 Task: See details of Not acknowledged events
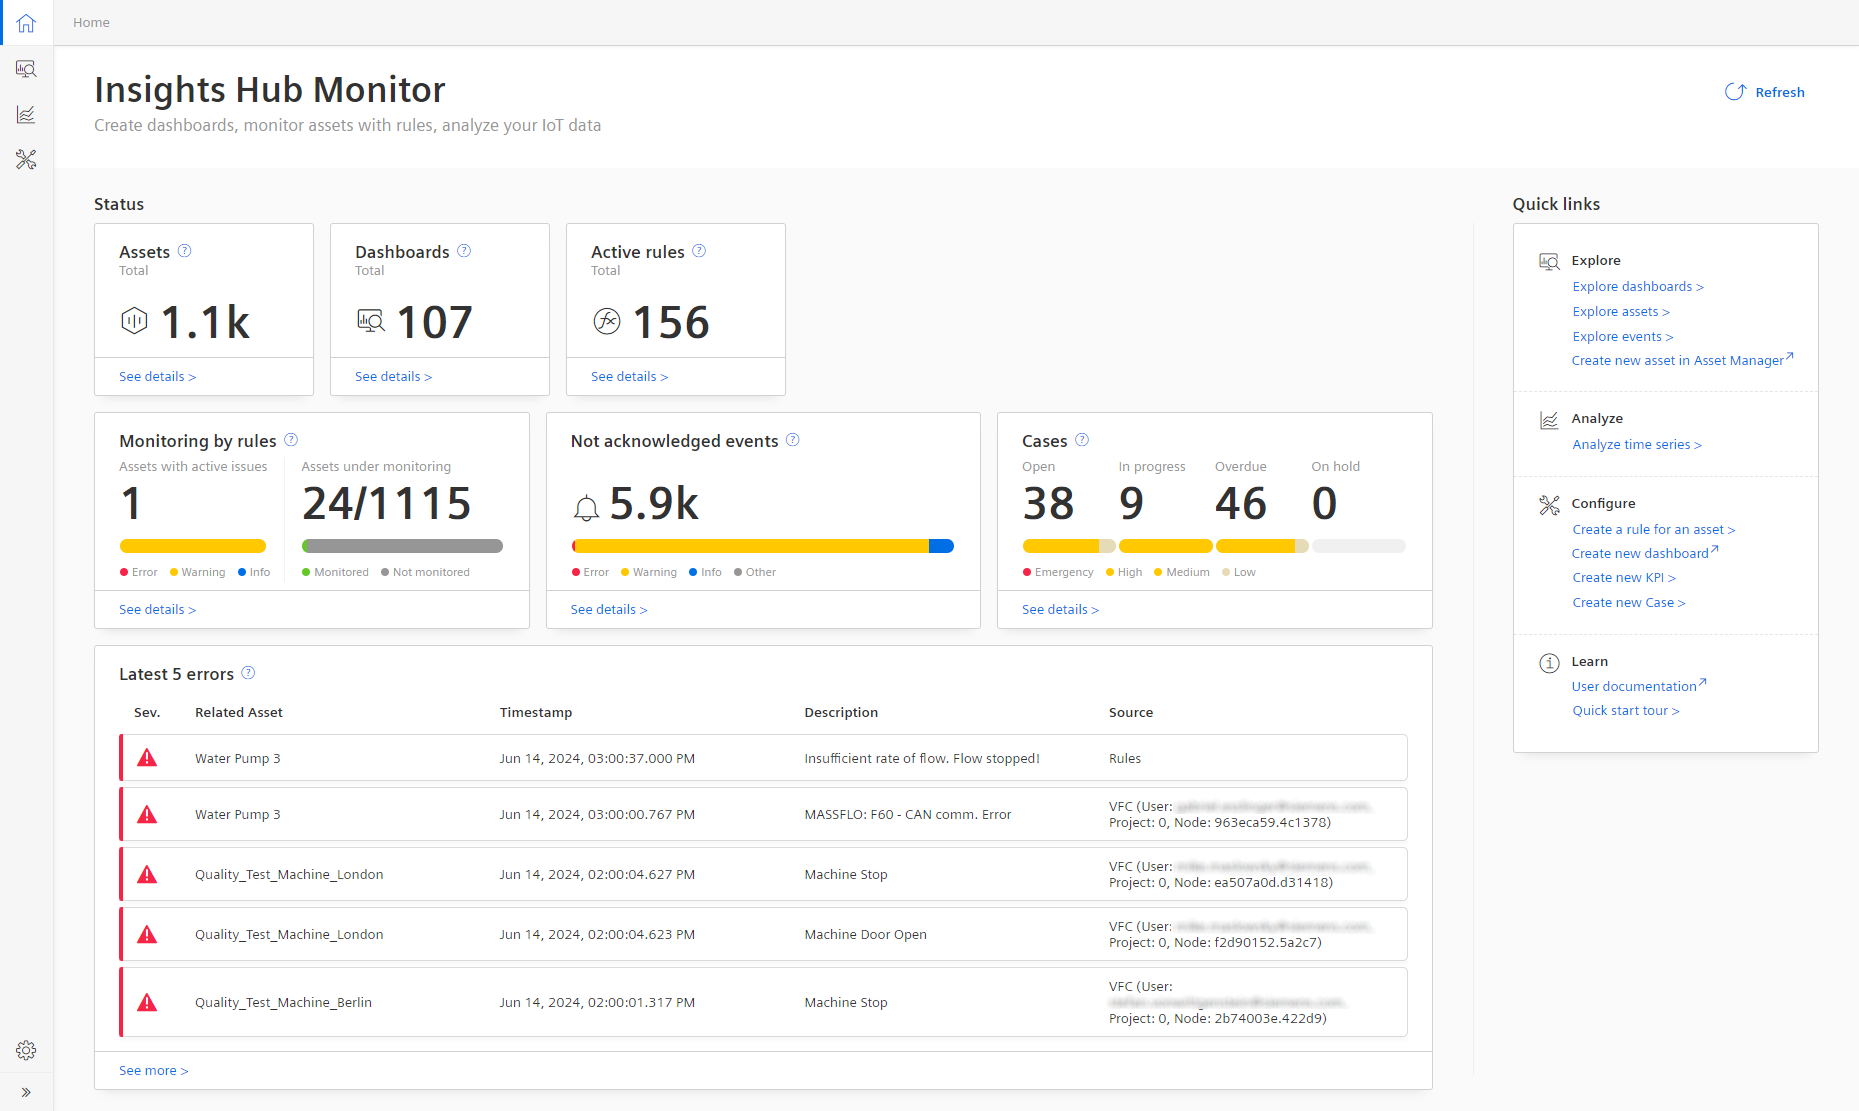tap(609, 610)
